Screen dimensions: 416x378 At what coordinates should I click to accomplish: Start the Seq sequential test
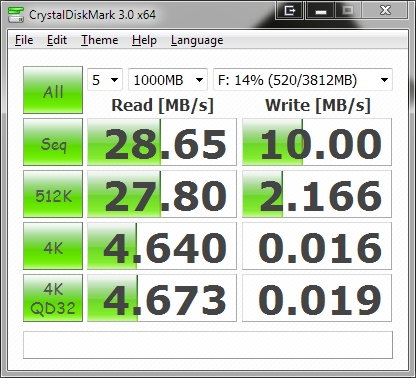pos(53,142)
